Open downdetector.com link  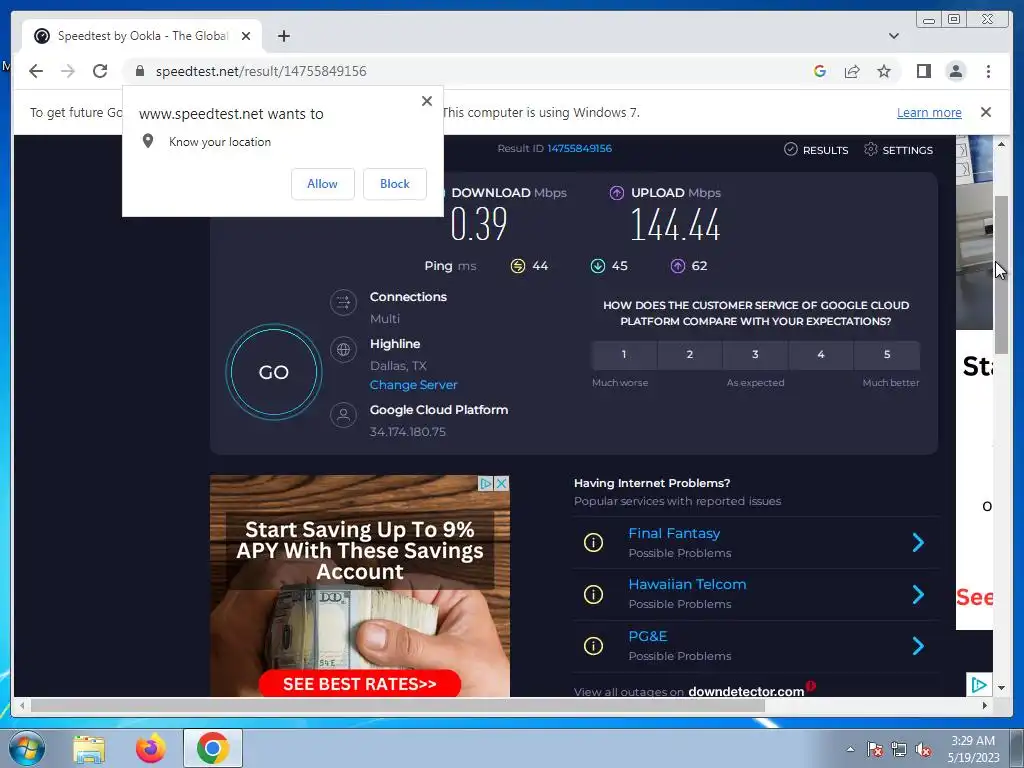click(x=746, y=691)
